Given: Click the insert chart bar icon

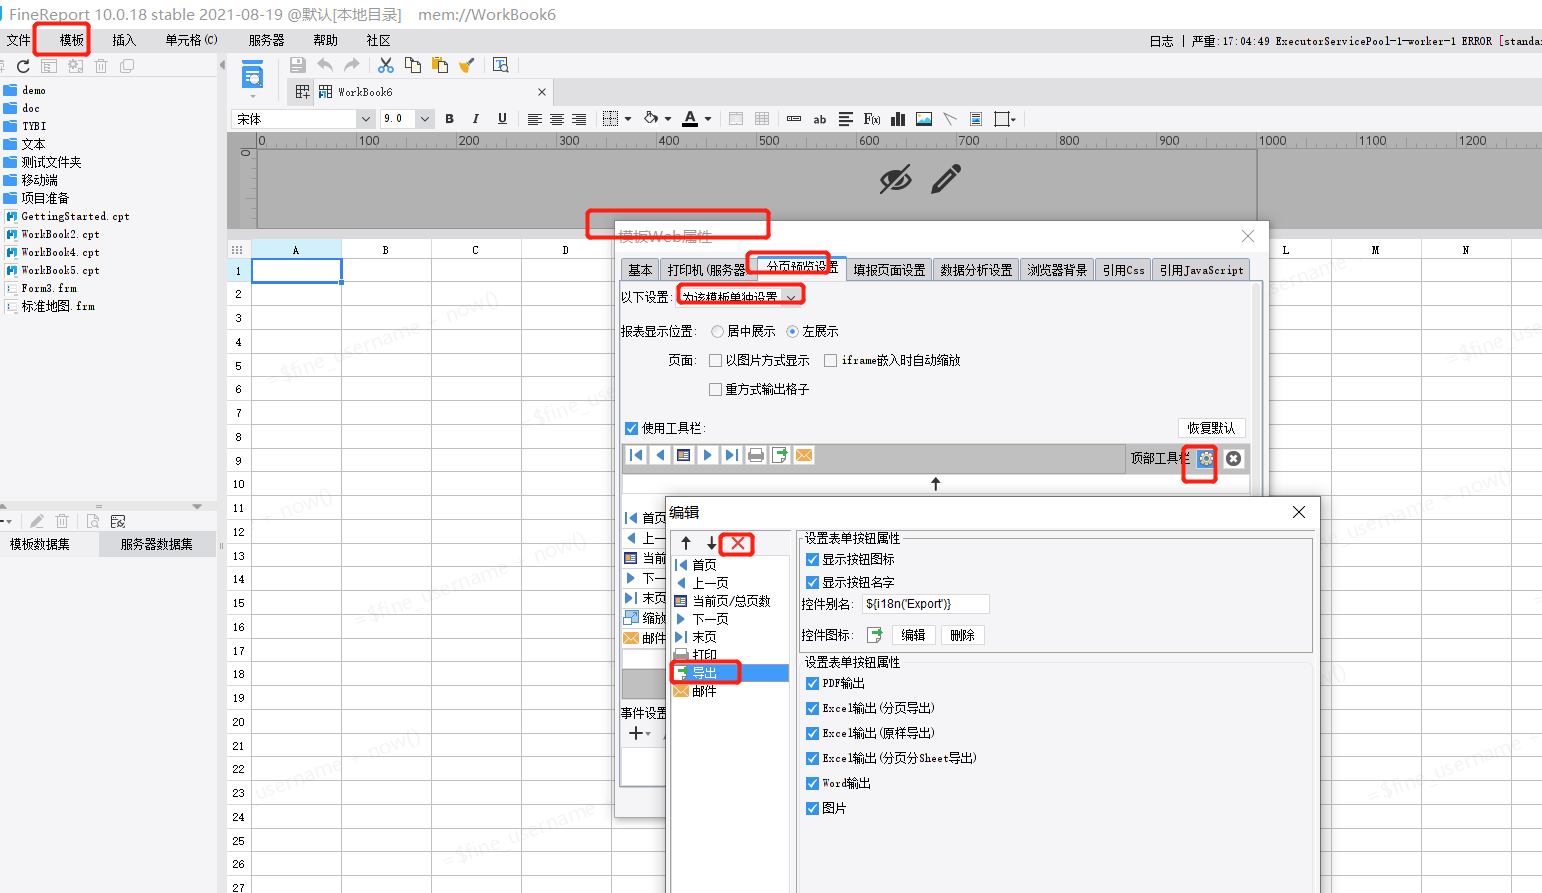Looking at the screenshot, I should (x=898, y=119).
